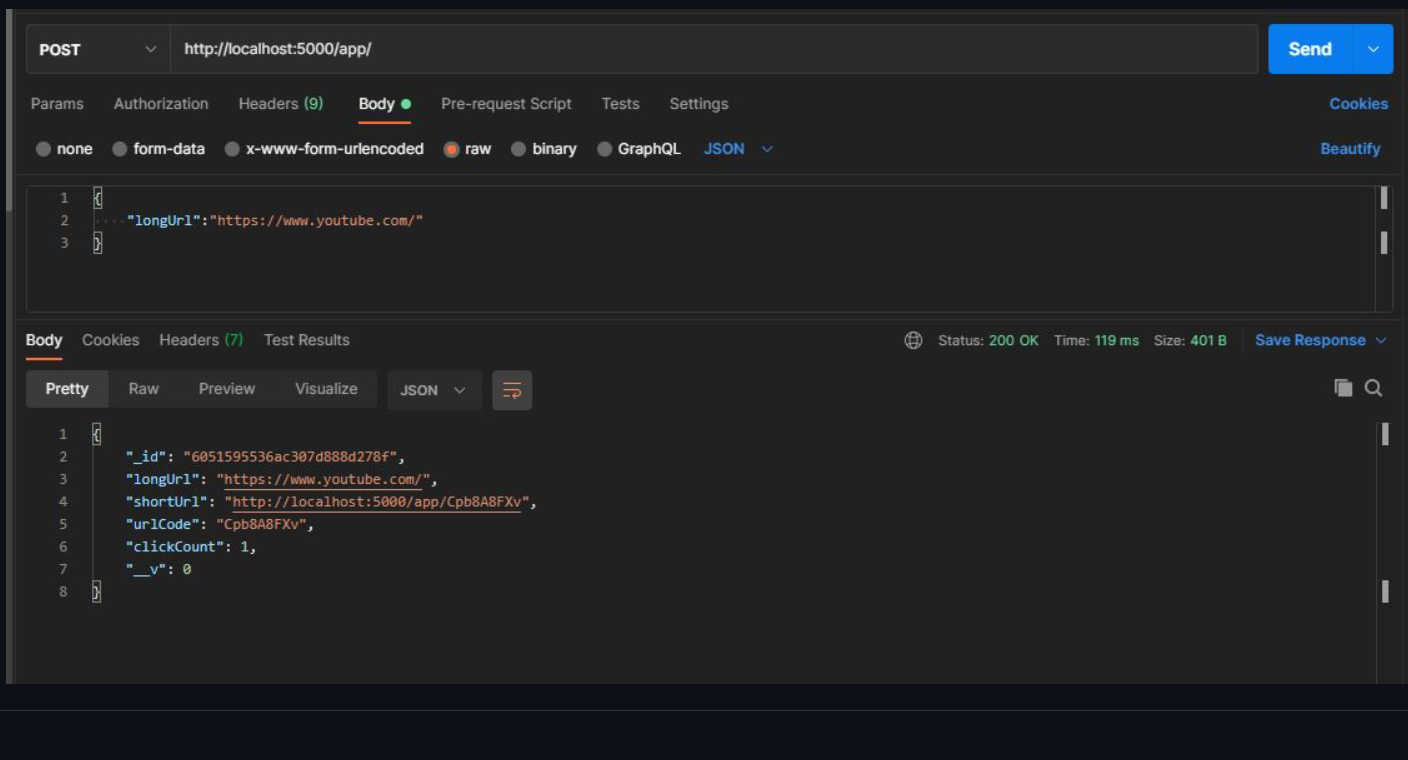Open the request Headers (9) tab
1408x760 pixels.
point(281,104)
